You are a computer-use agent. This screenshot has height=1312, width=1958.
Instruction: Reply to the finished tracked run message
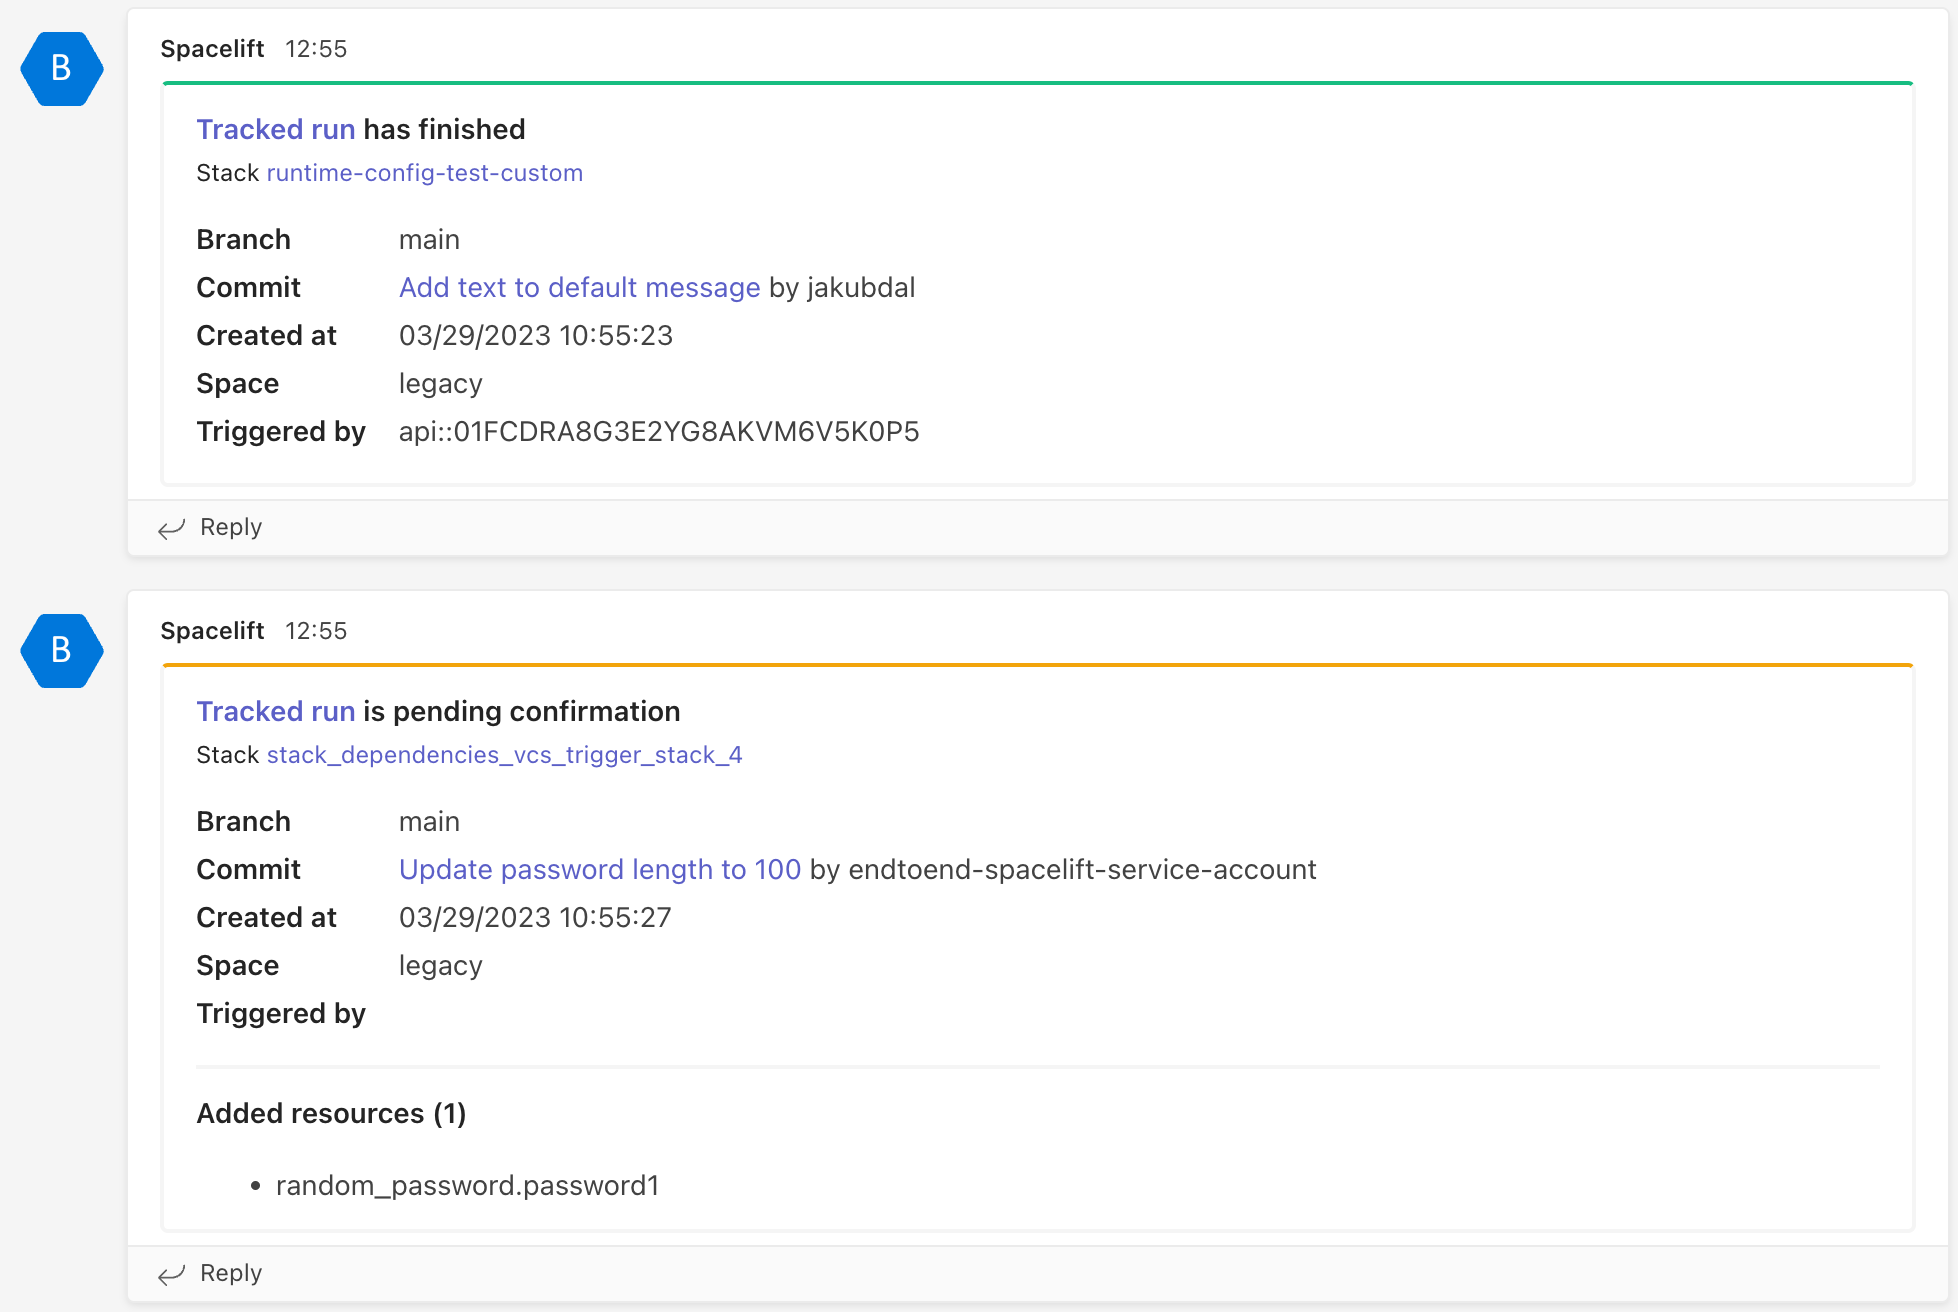click(230, 527)
